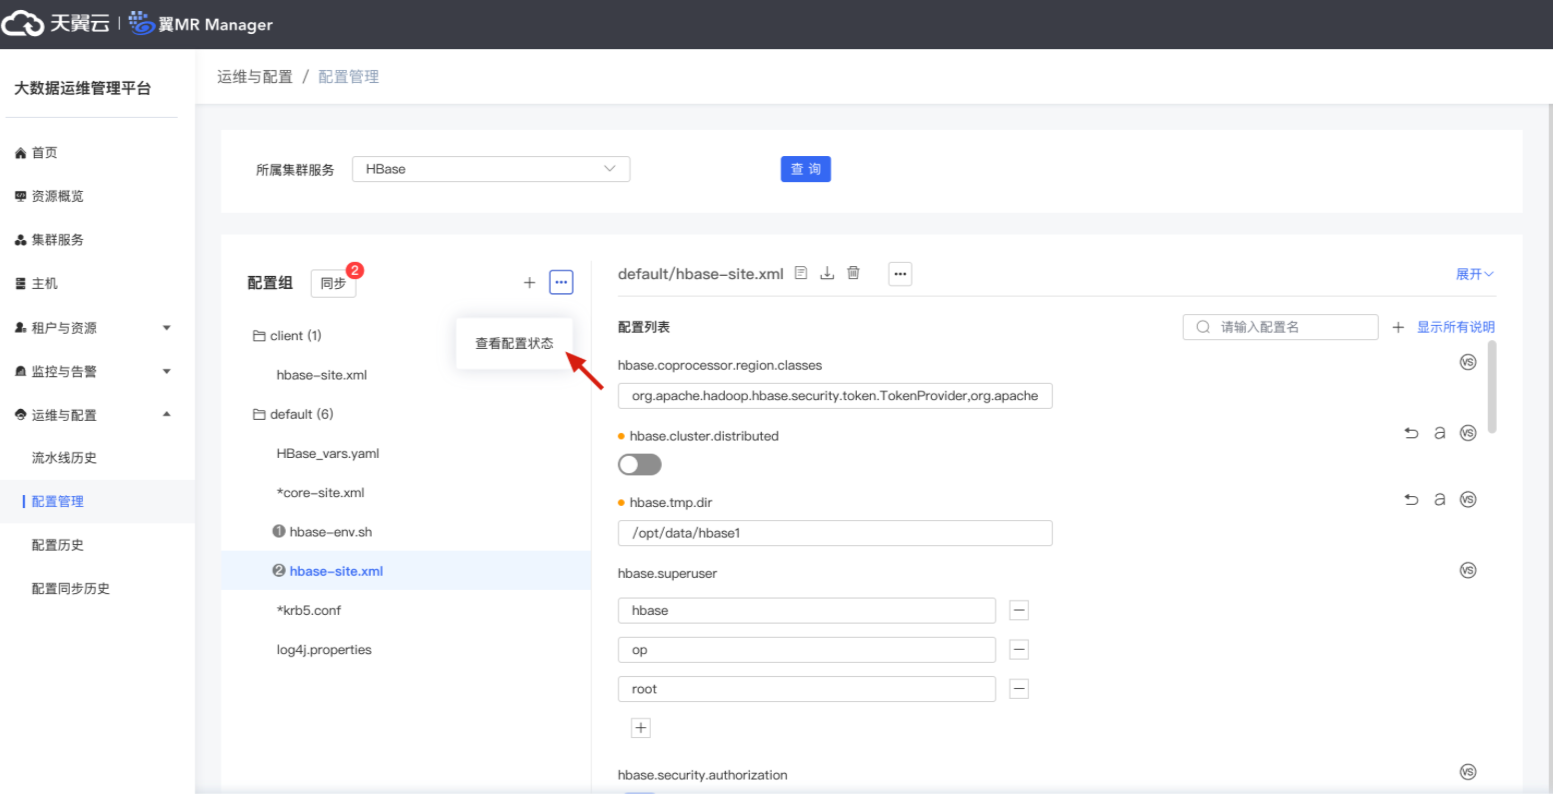
Task: Click VS compare icon for hbase.security.authorization
Action: pyautogui.click(x=1467, y=771)
